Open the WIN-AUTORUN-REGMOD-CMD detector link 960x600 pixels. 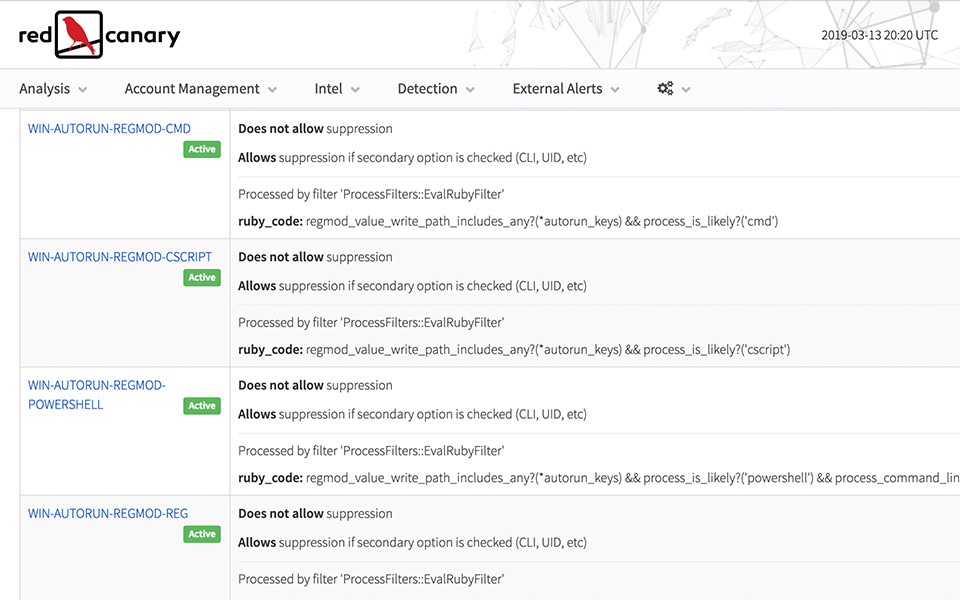click(109, 129)
